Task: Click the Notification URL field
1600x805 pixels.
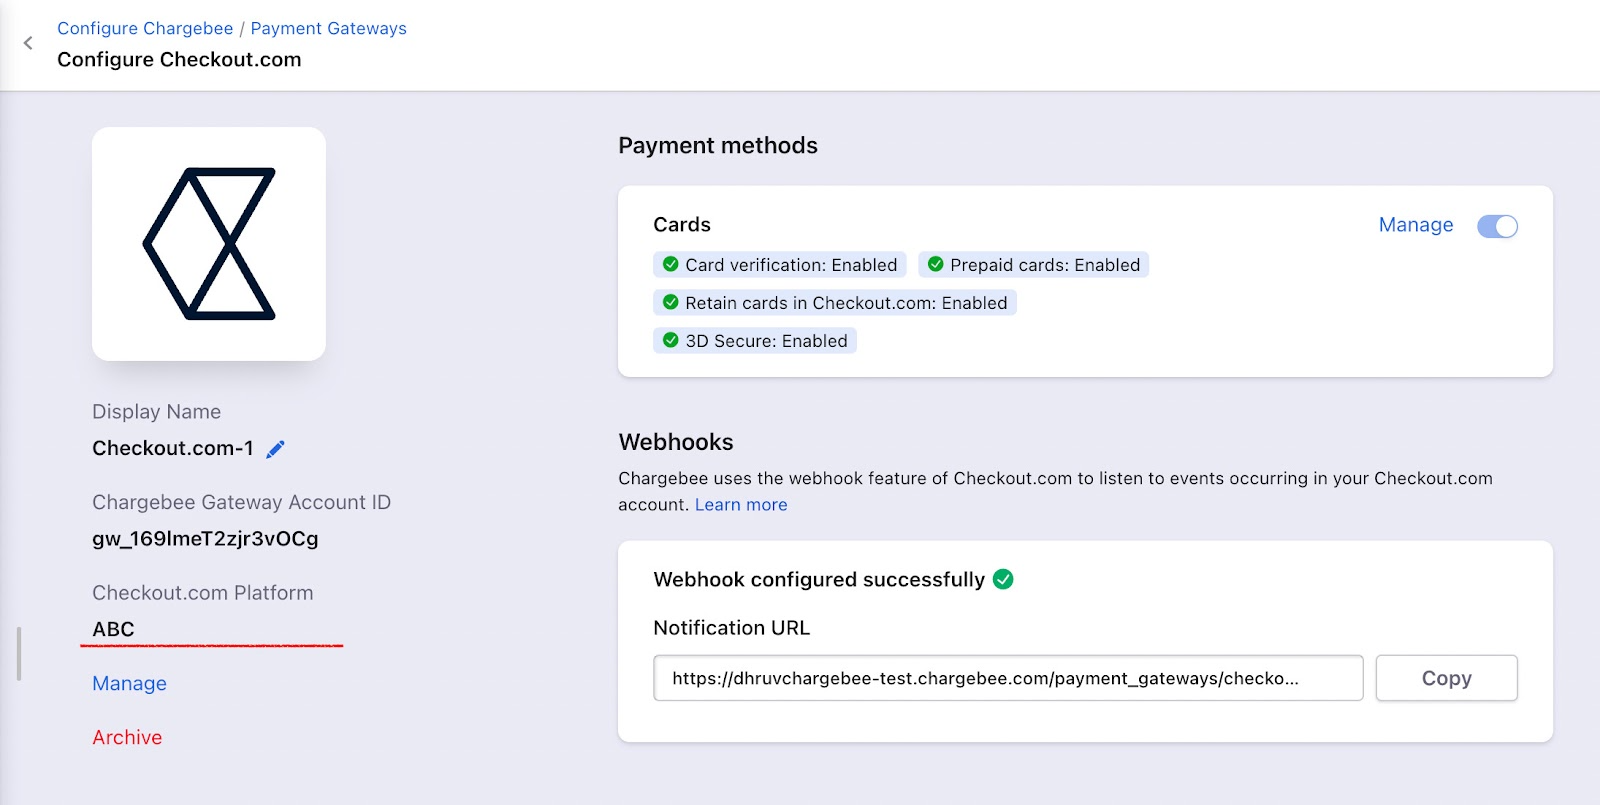Action: tap(1007, 678)
